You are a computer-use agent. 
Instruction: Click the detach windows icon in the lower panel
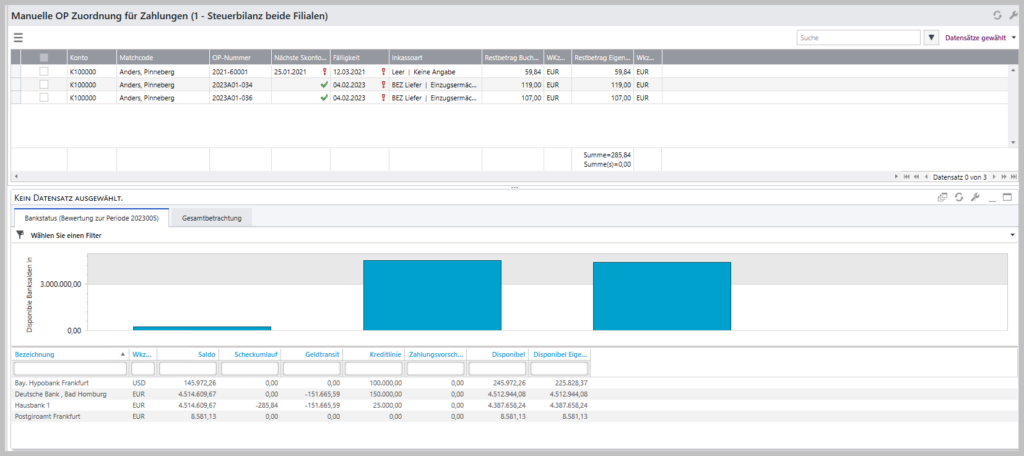(x=942, y=198)
